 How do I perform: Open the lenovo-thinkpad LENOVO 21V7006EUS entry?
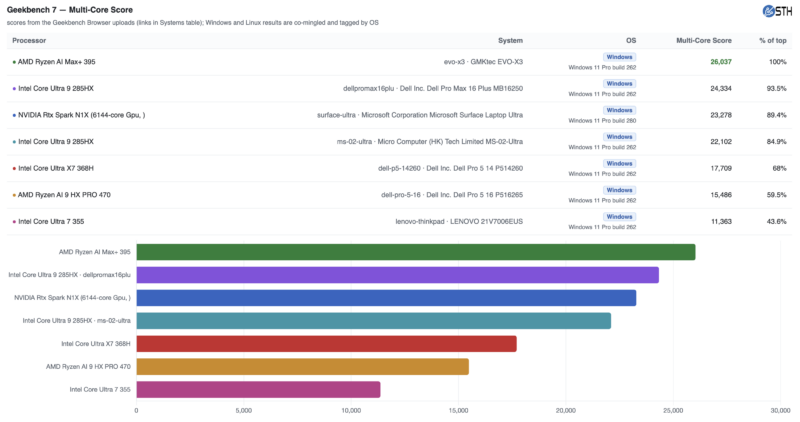click(459, 221)
